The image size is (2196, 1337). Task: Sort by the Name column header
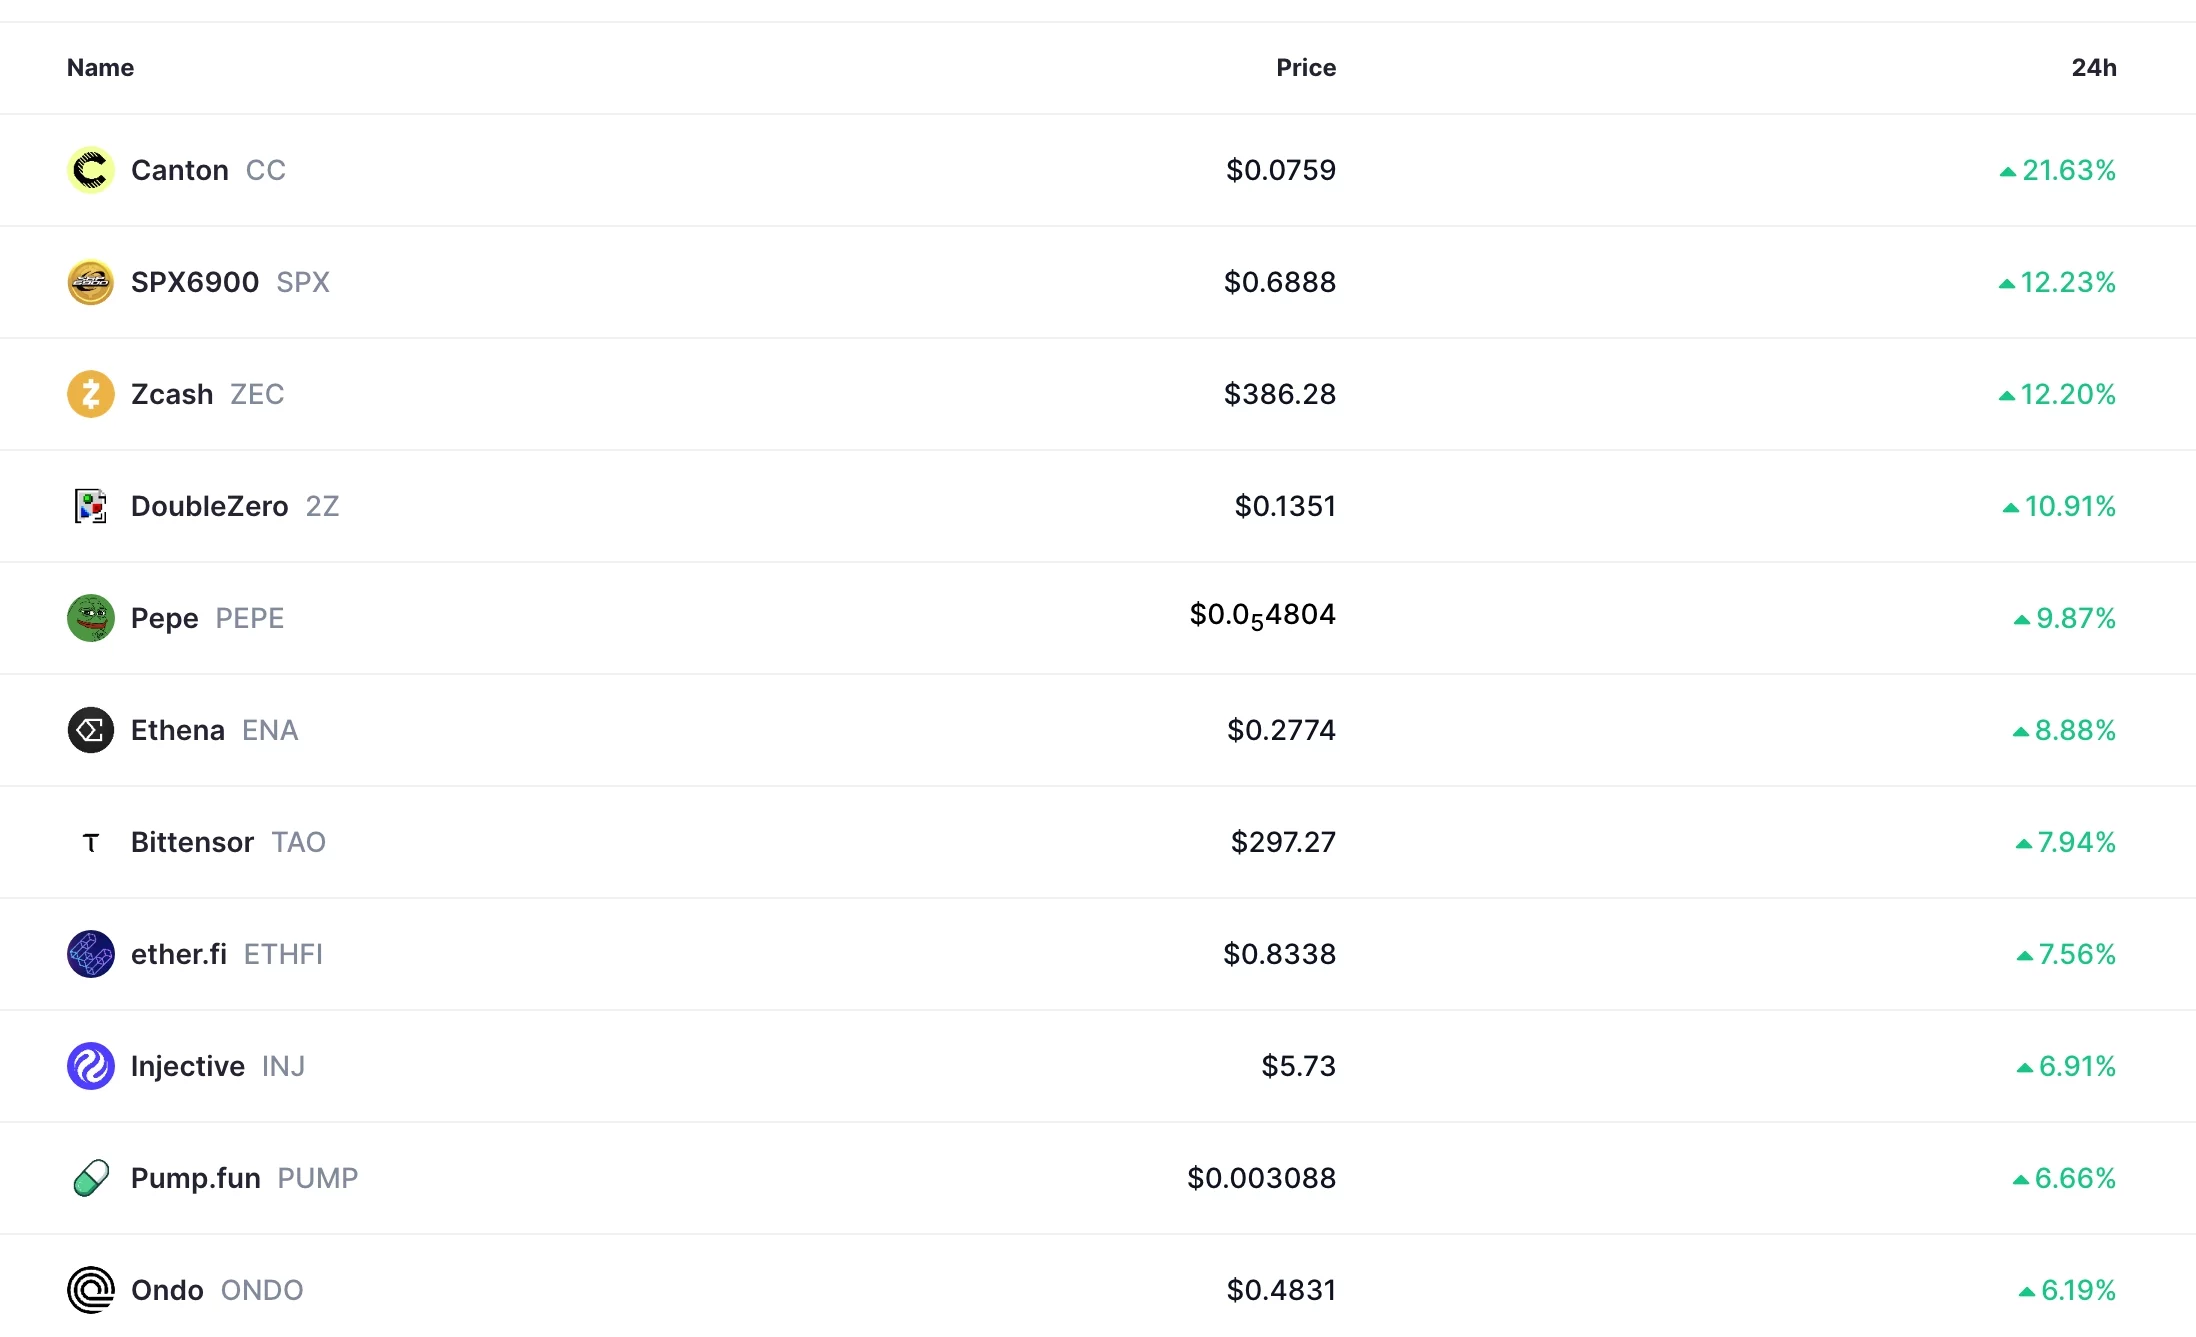(x=99, y=67)
